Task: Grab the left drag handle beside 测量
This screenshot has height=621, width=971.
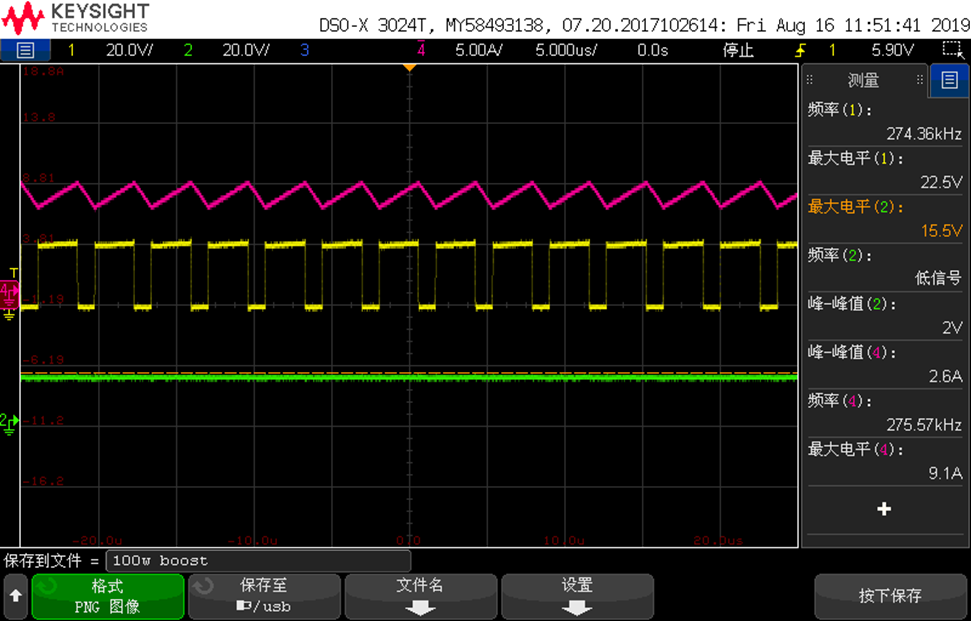Action: click(x=809, y=80)
